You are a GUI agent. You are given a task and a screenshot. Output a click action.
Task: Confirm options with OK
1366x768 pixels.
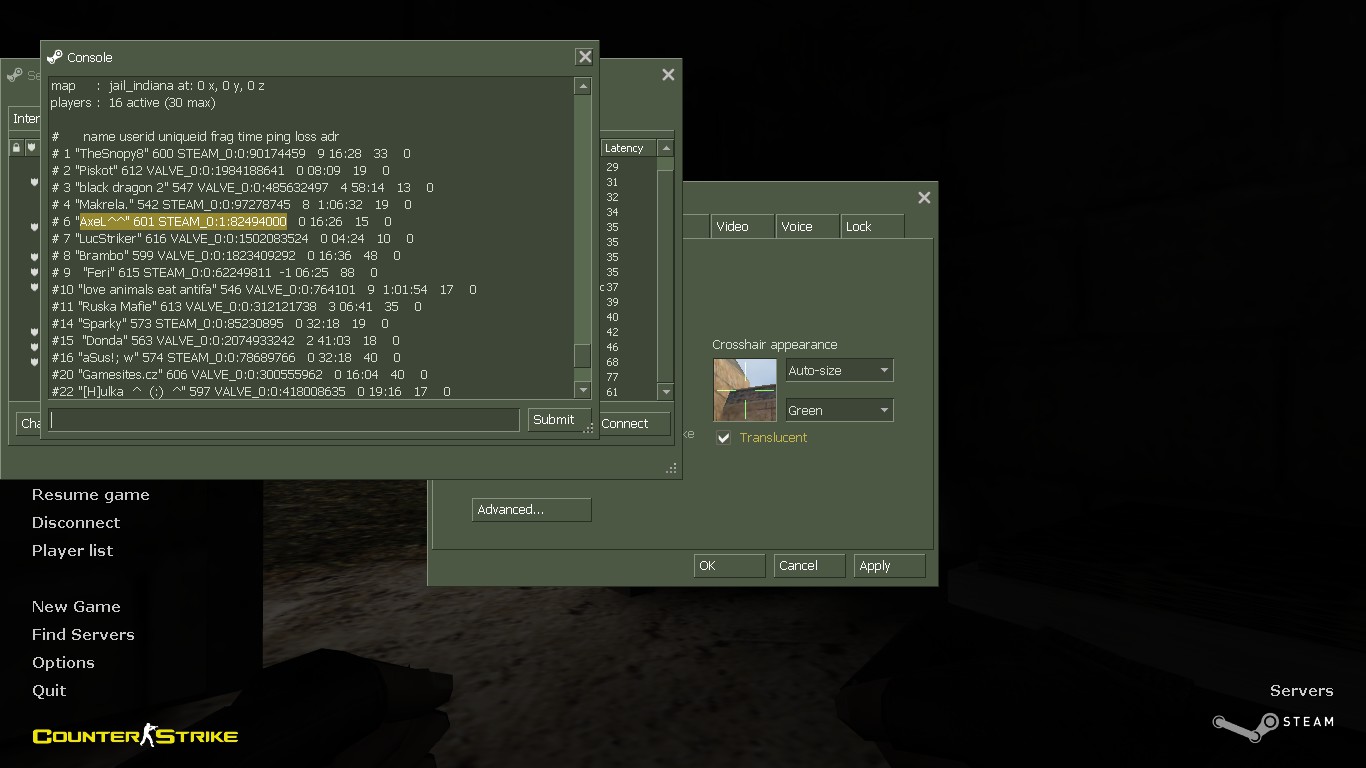click(729, 566)
